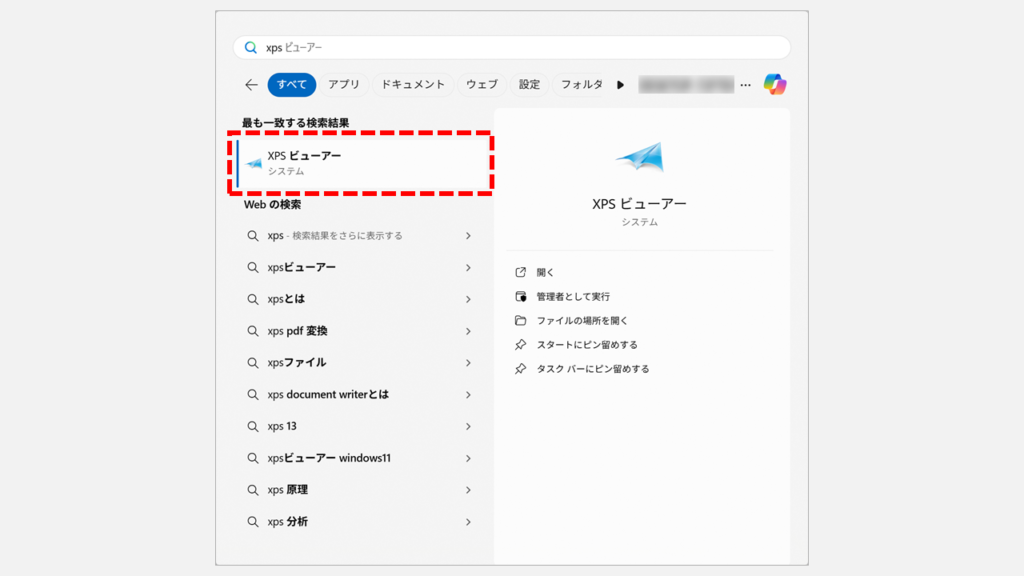Switch to the アプリ filter tab
1024x576 pixels.
click(x=344, y=85)
